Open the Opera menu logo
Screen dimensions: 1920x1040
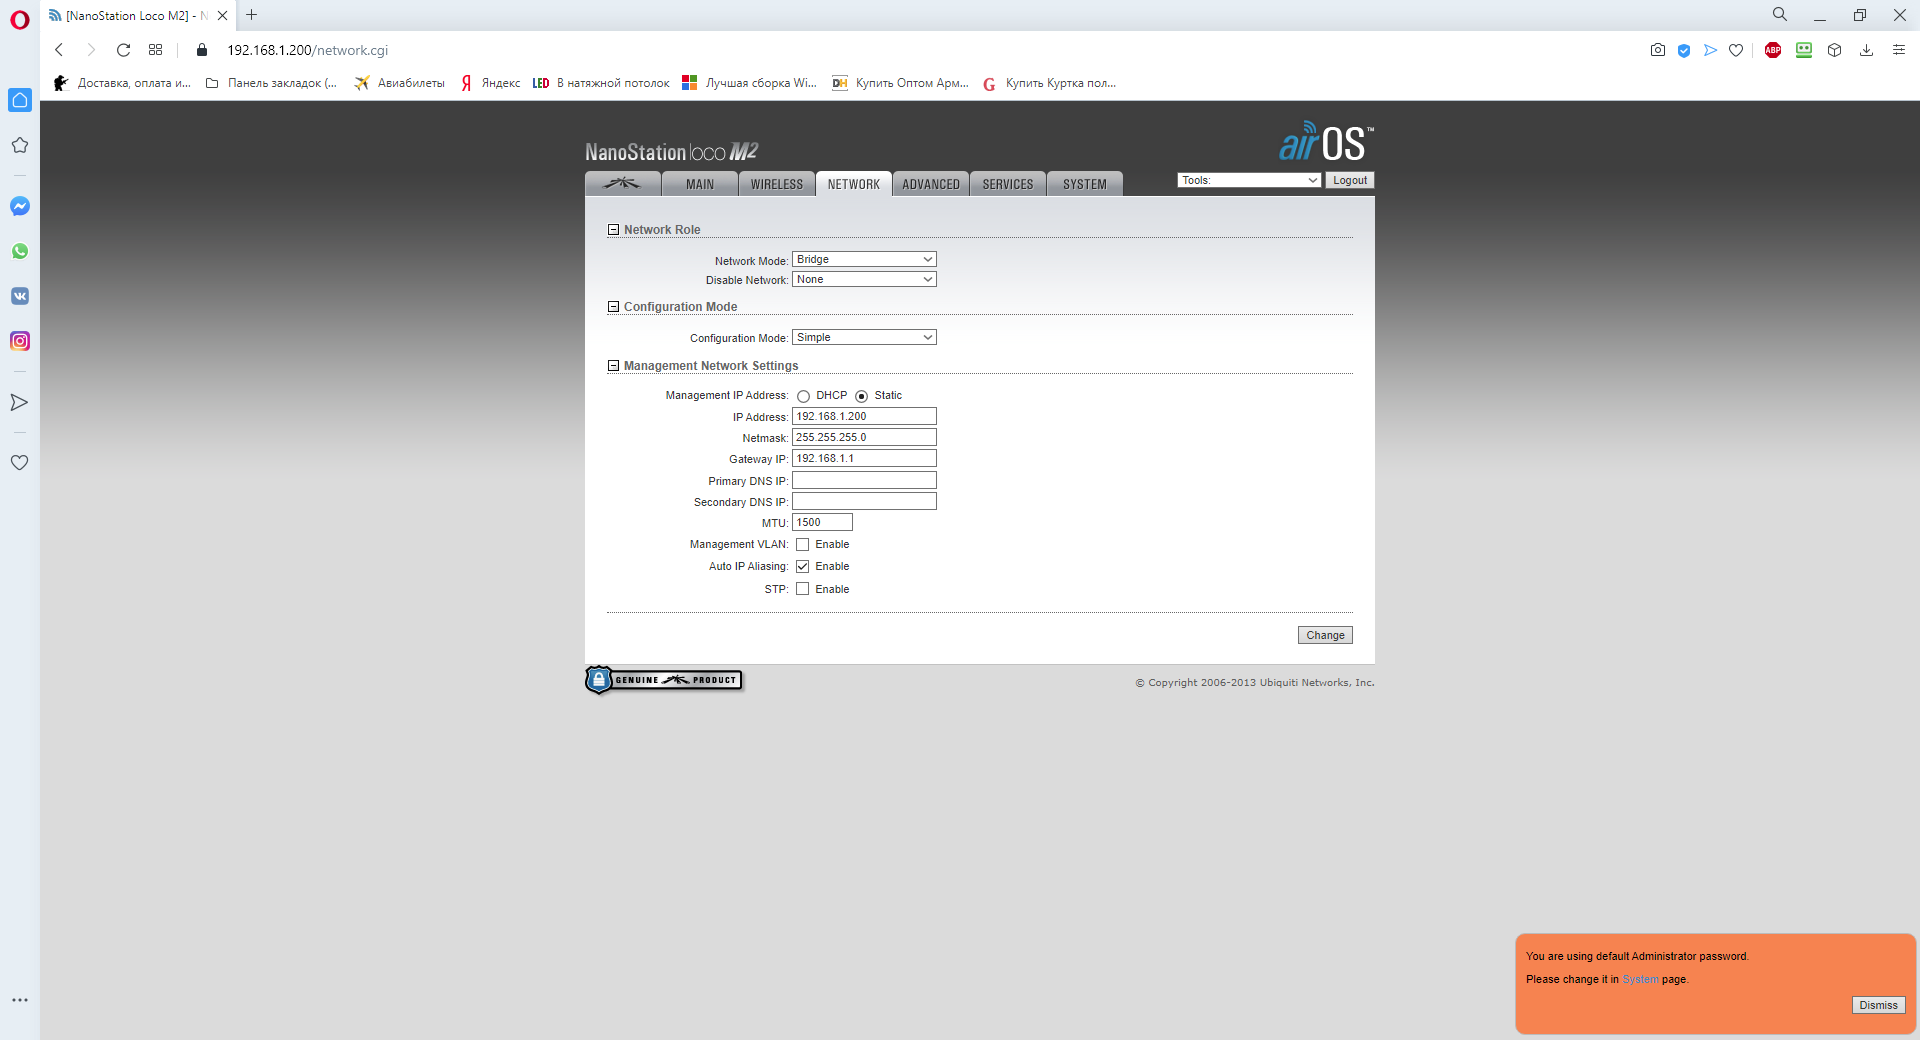20,19
